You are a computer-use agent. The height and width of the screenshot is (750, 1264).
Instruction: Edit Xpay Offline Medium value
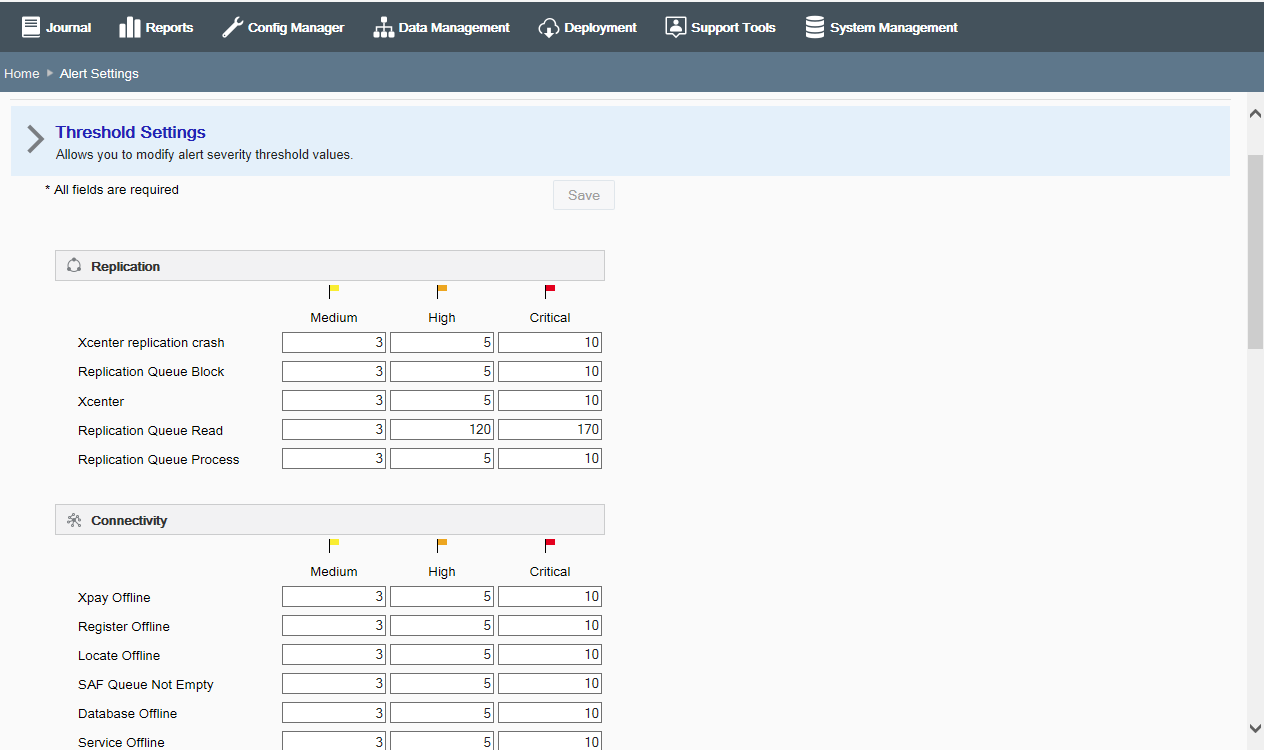pyautogui.click(x=334, y=596)
